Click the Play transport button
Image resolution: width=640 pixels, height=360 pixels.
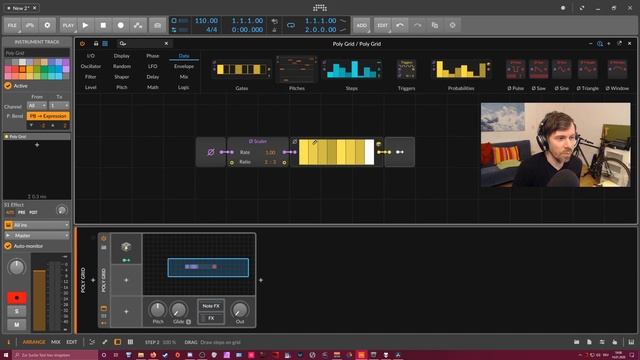point(85,25)
